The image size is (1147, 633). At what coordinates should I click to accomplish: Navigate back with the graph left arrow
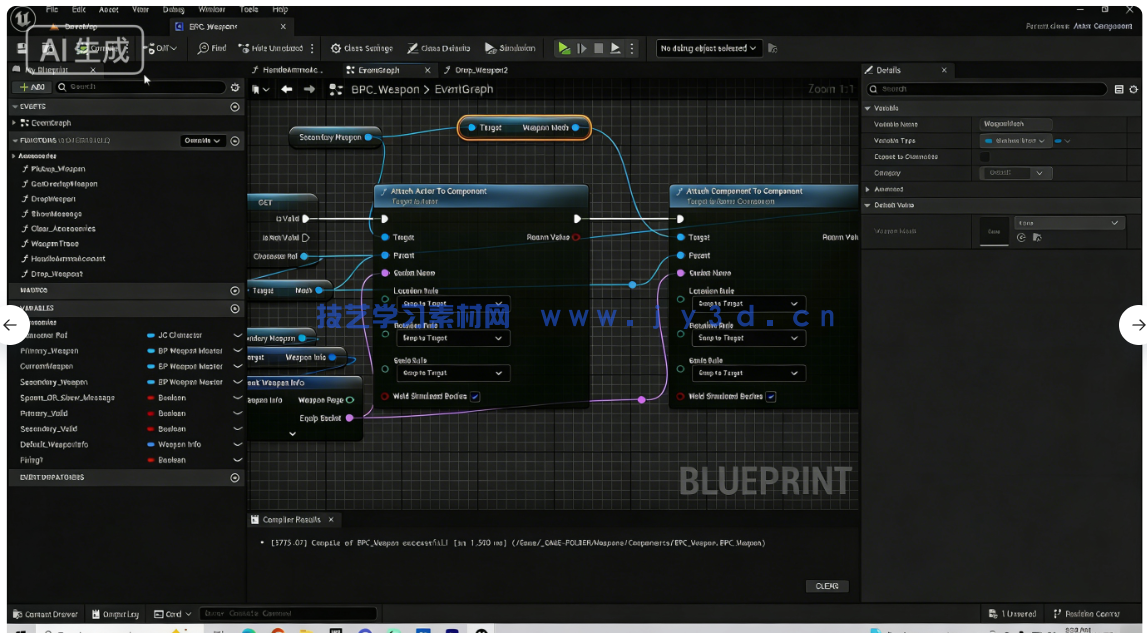click(x=287, y=90)
